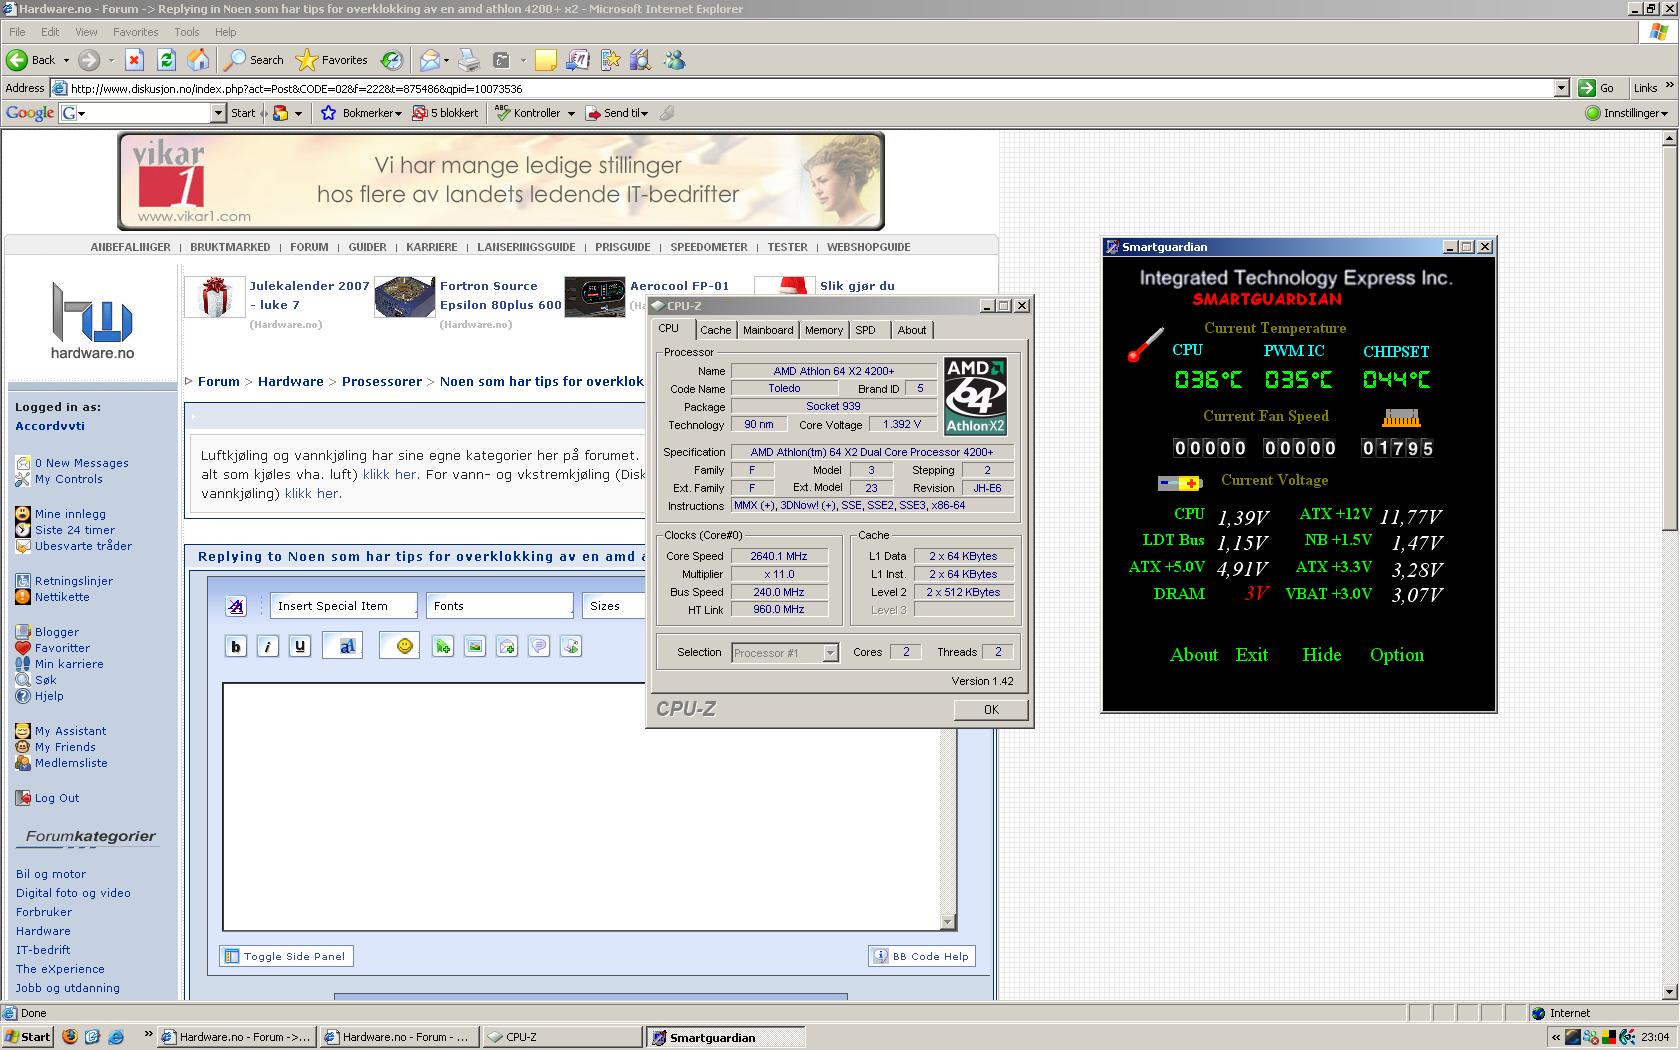
Task: Expand the address bar dropdown arrow
Action: click(x=1561, y=88)
